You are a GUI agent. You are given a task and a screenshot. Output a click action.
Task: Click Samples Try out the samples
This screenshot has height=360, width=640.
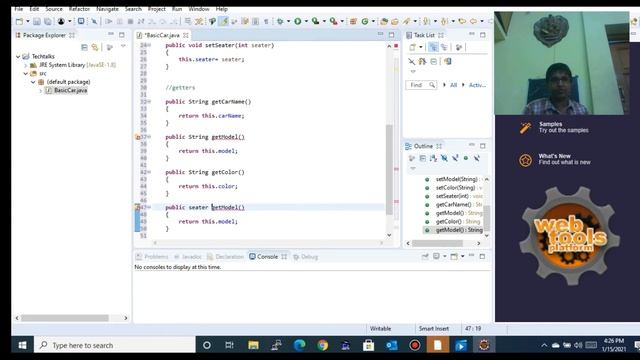(554, 127)
